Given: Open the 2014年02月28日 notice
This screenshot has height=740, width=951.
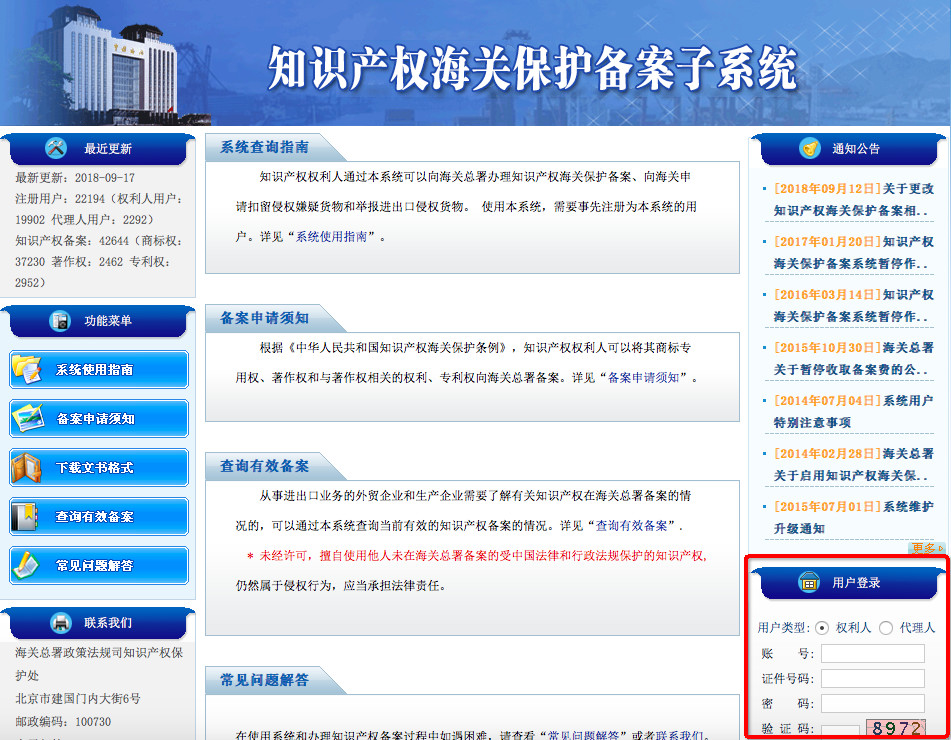Looking at the screenshot, I should pos(853,464).
